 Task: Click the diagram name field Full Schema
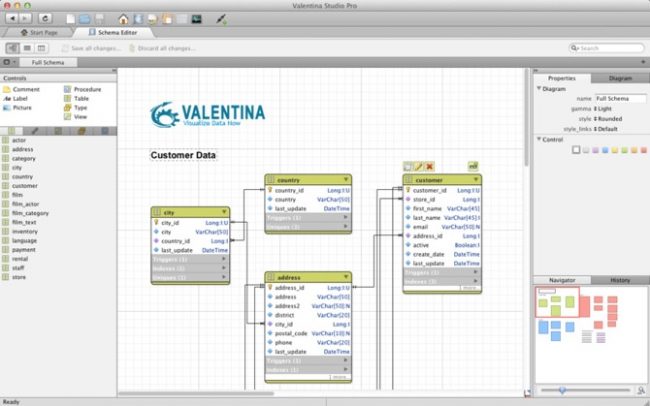(x=621, y=99)
